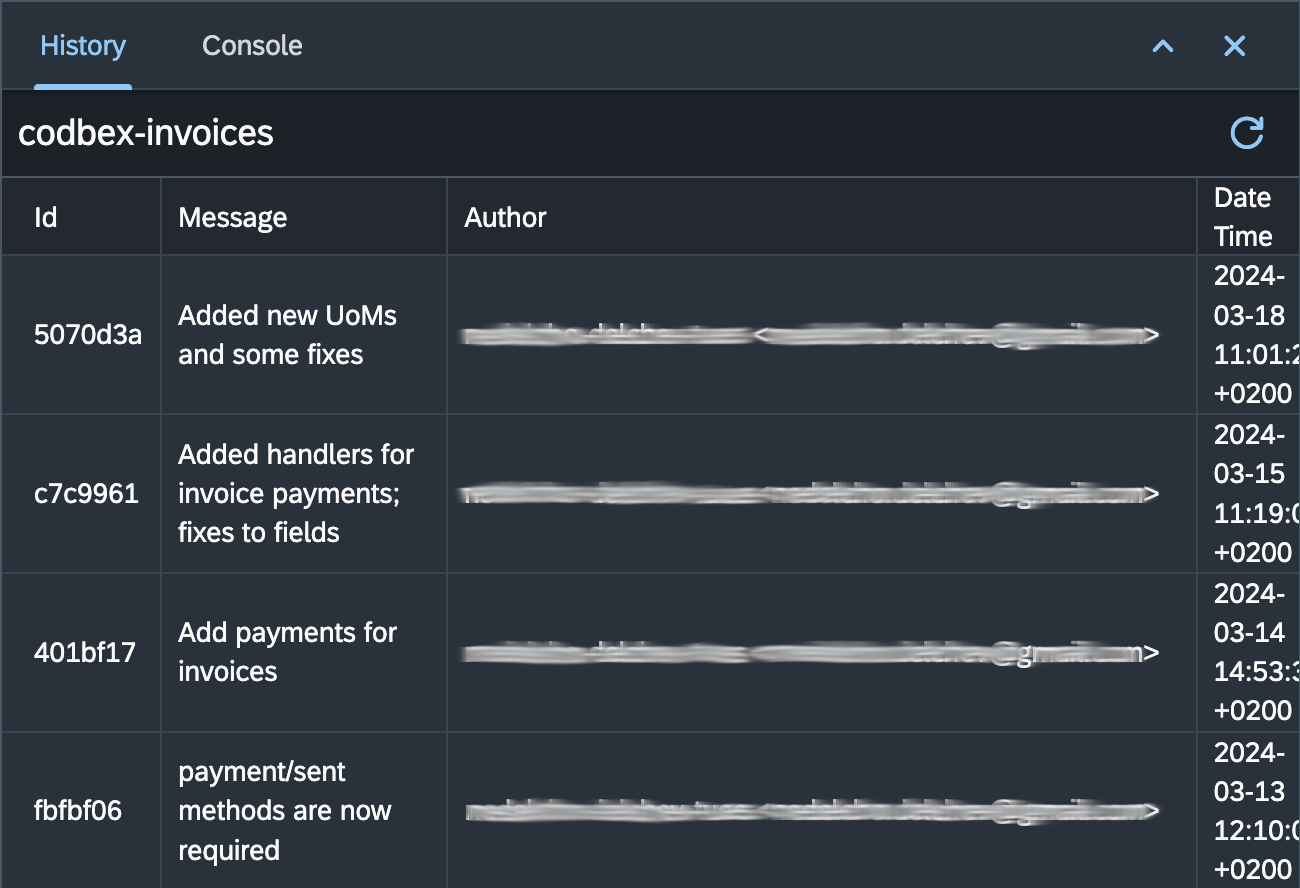Refresh the codbex-invoices git history
Image resolution: width=1300 pixels, height=888 pixels.
point(1246,133)
